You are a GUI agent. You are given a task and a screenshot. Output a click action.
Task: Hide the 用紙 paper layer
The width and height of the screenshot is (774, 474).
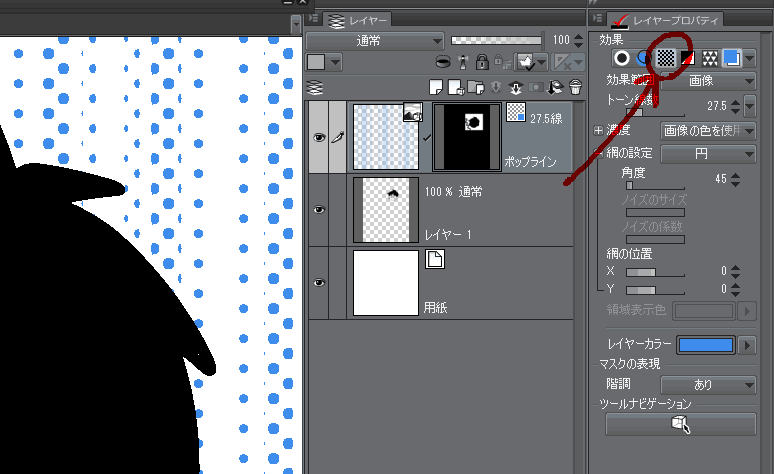(x=319, y=284)
